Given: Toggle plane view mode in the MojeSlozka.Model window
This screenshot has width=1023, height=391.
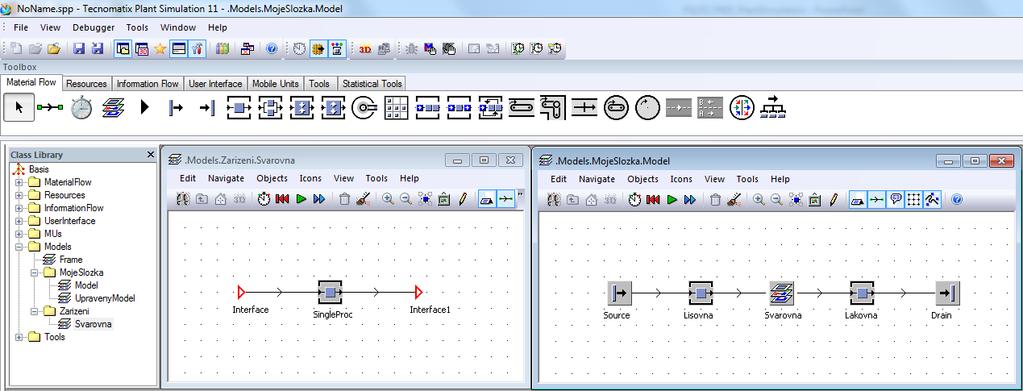Looking at the screenshot, I should click(x=859, y=200).
